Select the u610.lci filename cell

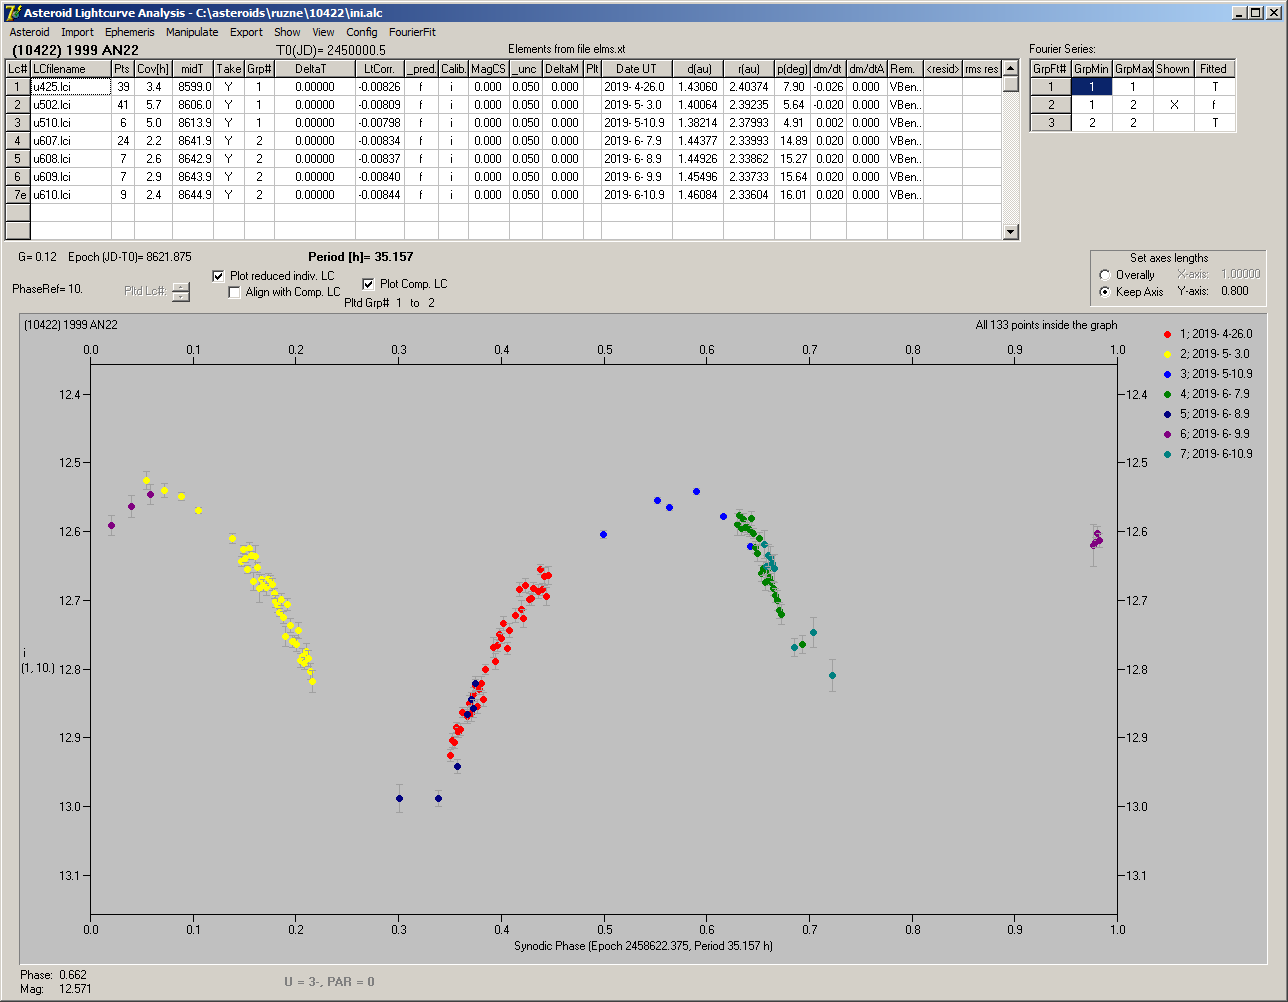70,195
